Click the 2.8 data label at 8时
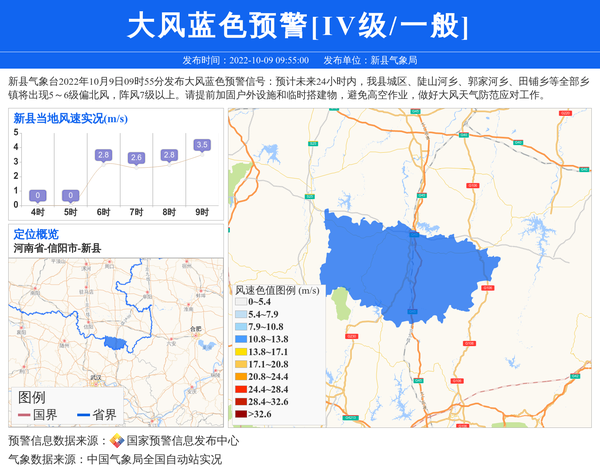The width and height of the screenshot is (600, 471). click(x=169, y=155)
